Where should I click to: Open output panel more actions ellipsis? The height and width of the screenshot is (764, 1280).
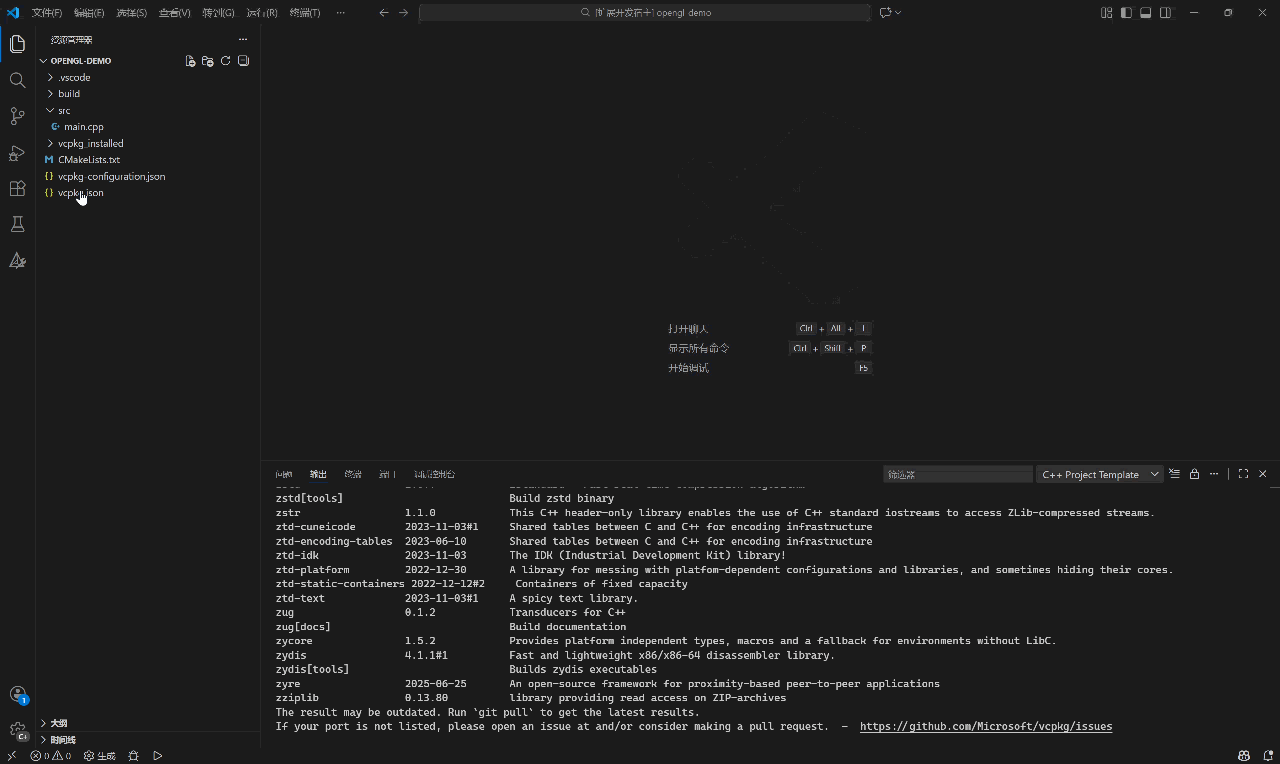coord(1214,474)
